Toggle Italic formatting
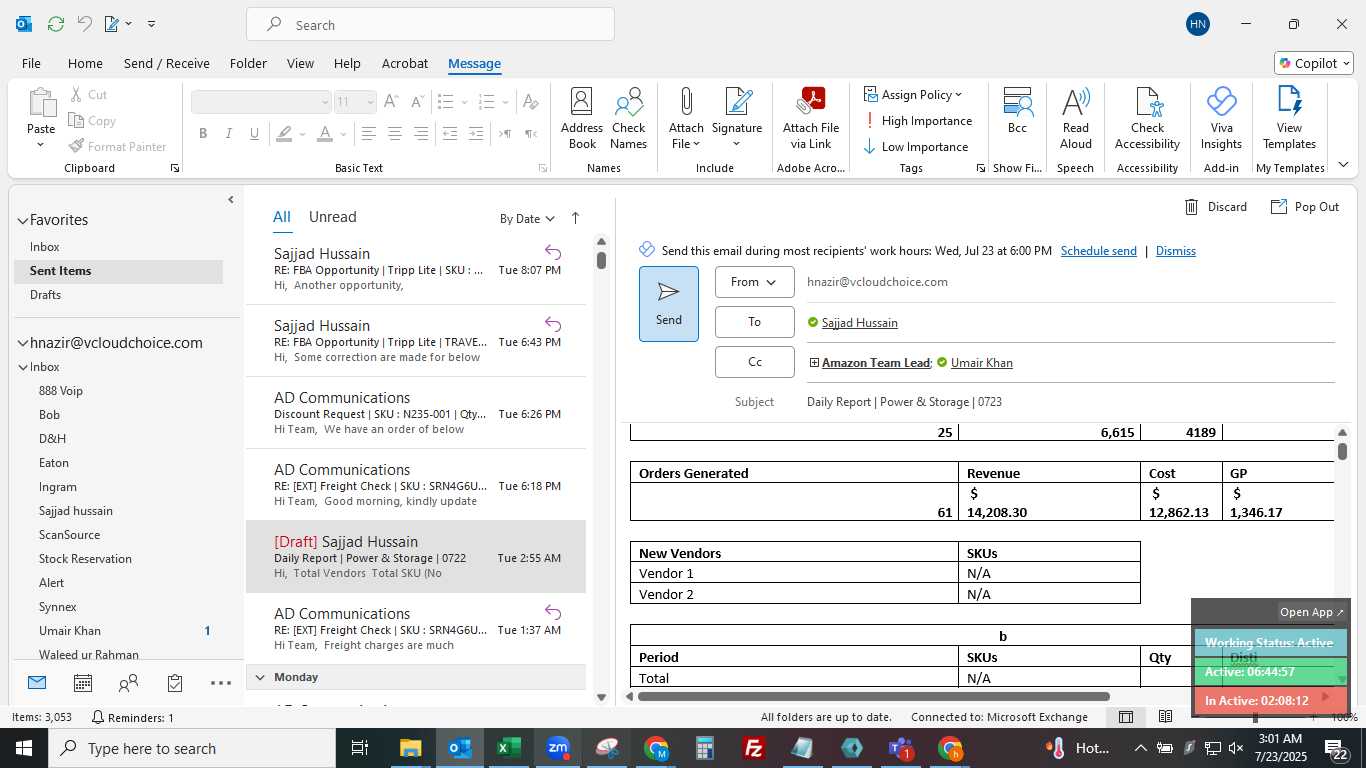The height and width of the screenshot is (768, 1366). tap(228, 133)
